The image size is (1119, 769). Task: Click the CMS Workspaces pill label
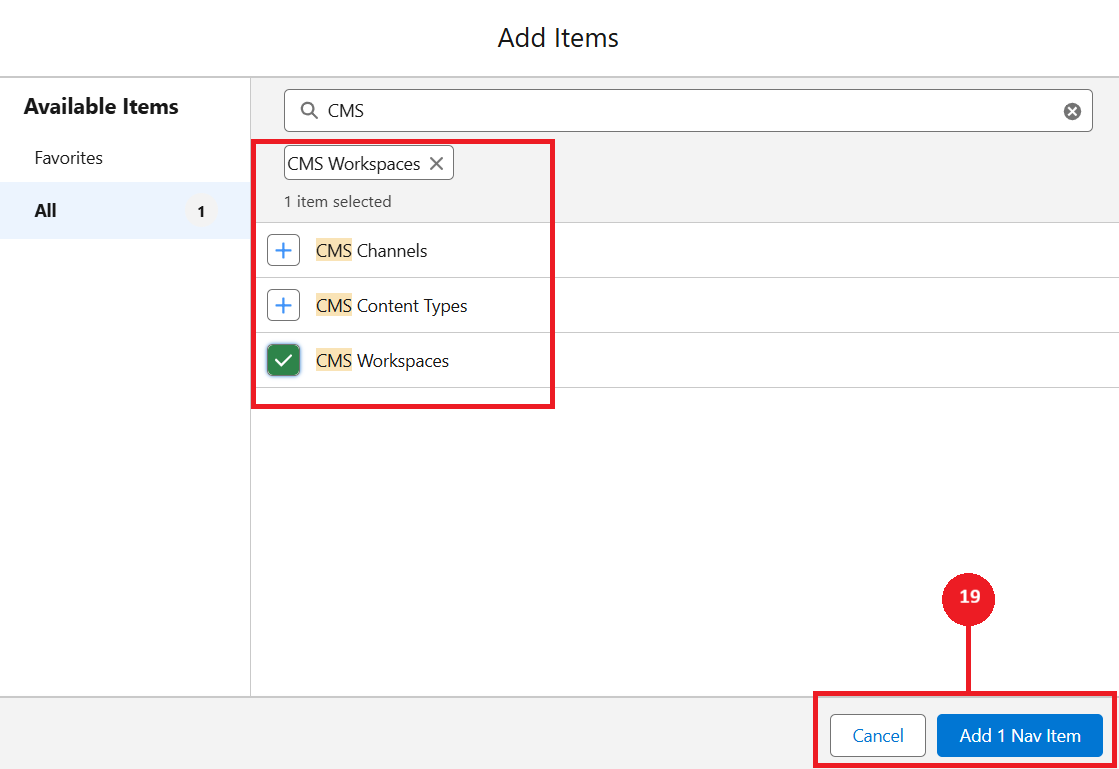[354, 164]
